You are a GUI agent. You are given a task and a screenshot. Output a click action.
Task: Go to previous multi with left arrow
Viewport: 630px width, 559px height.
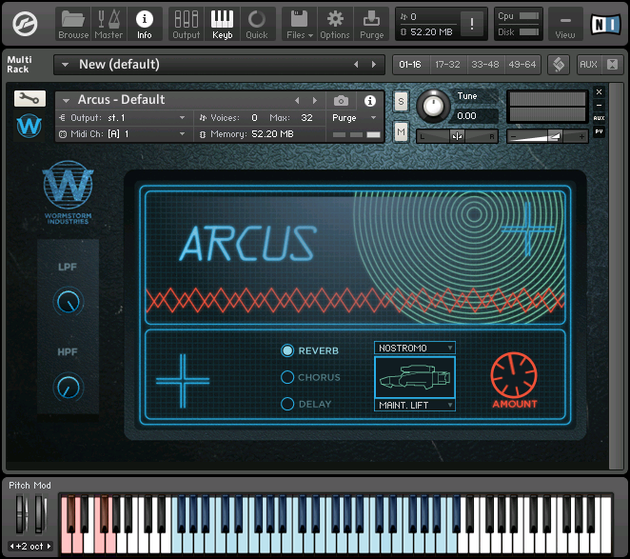click(356, 64)
